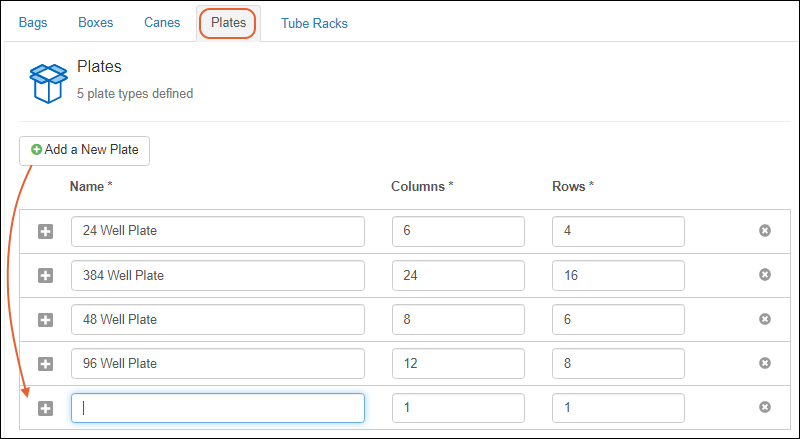Expand the 48 Well Plate row
The image size is (800, 439).
[45, 319]
